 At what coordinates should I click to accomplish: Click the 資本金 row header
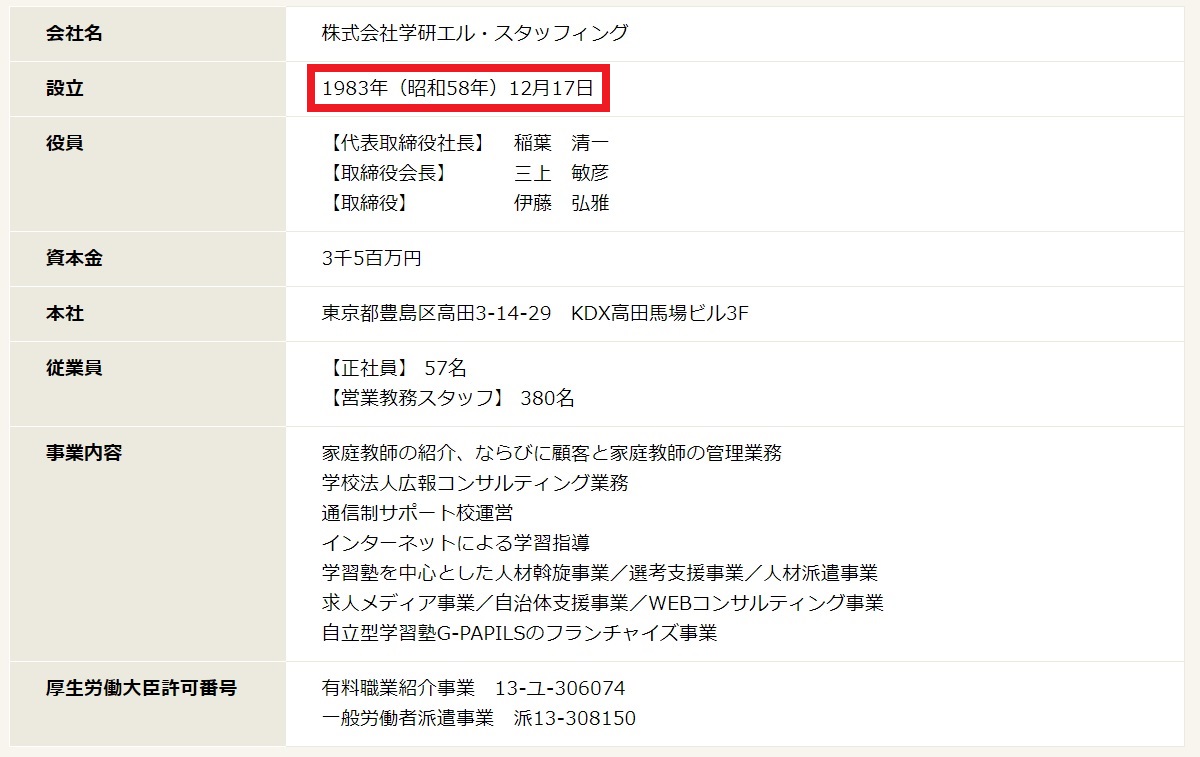(147, 258)
